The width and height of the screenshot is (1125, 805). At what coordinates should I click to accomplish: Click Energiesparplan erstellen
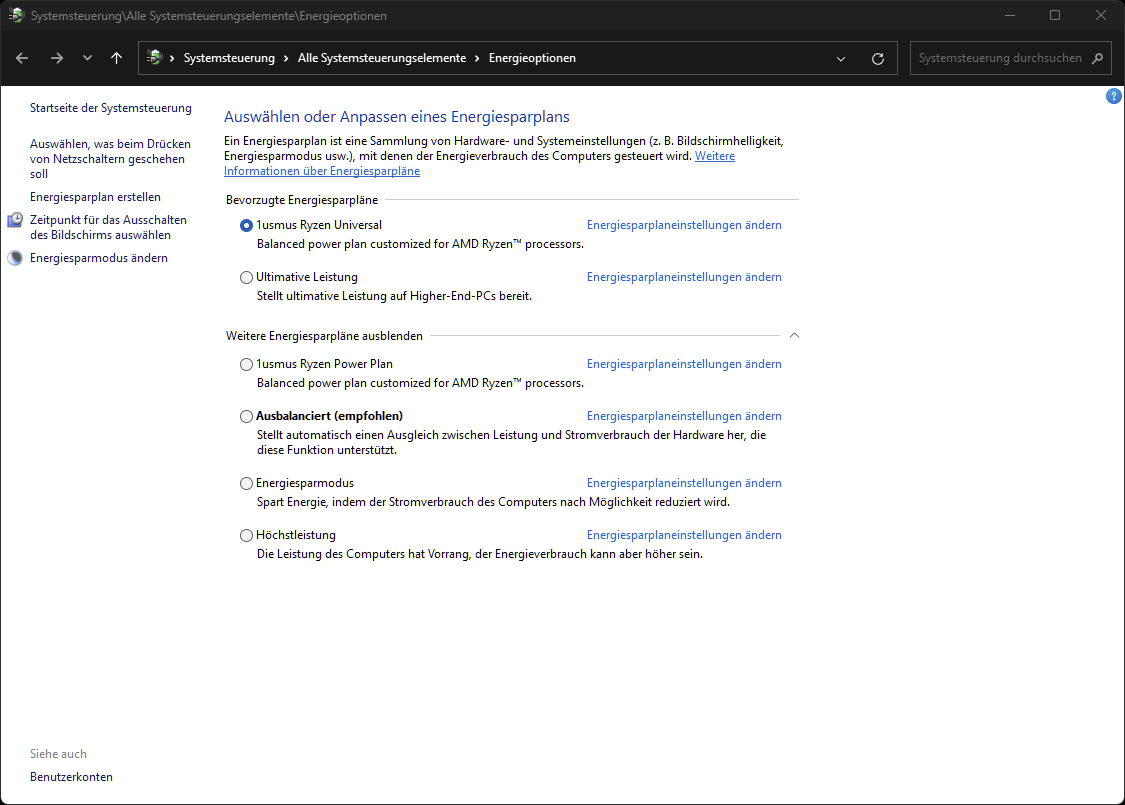[95, 197]
